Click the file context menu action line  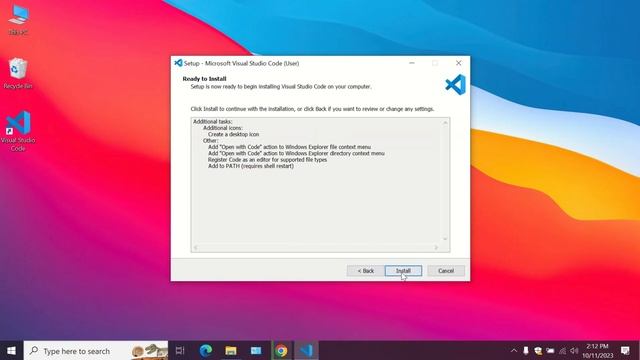(289, 147)
